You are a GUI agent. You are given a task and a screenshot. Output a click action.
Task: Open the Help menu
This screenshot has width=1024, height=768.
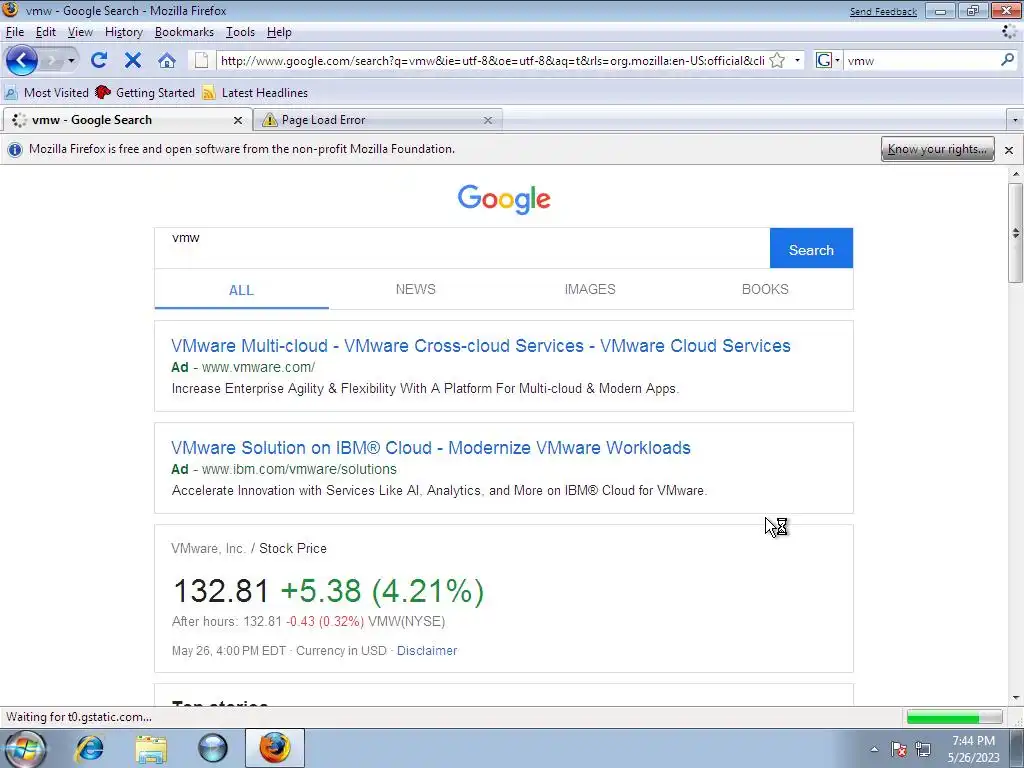pos(279,32)
